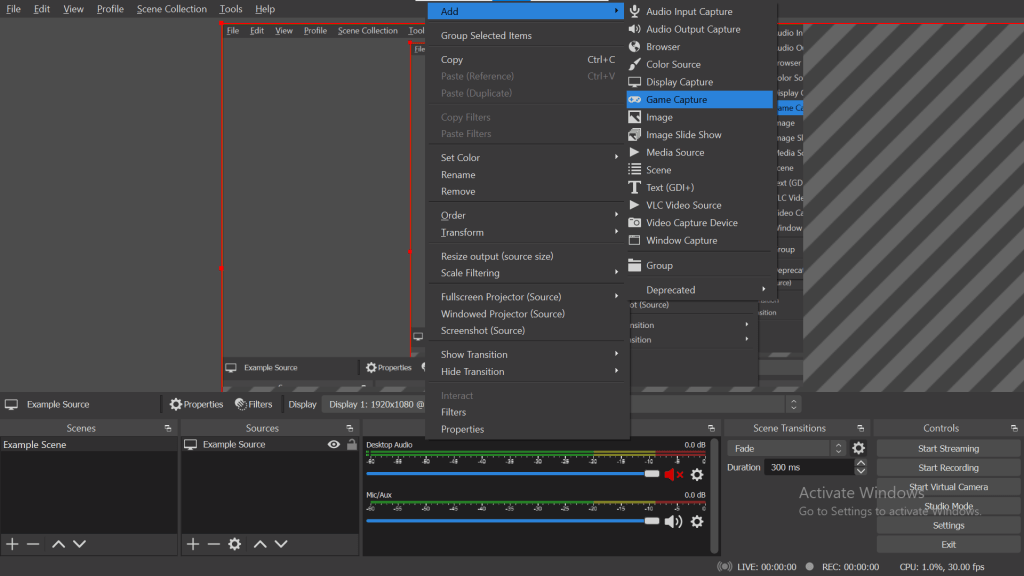Open Scene Transitions configuration gear icon
The image size is (1024, 576).
858,448
